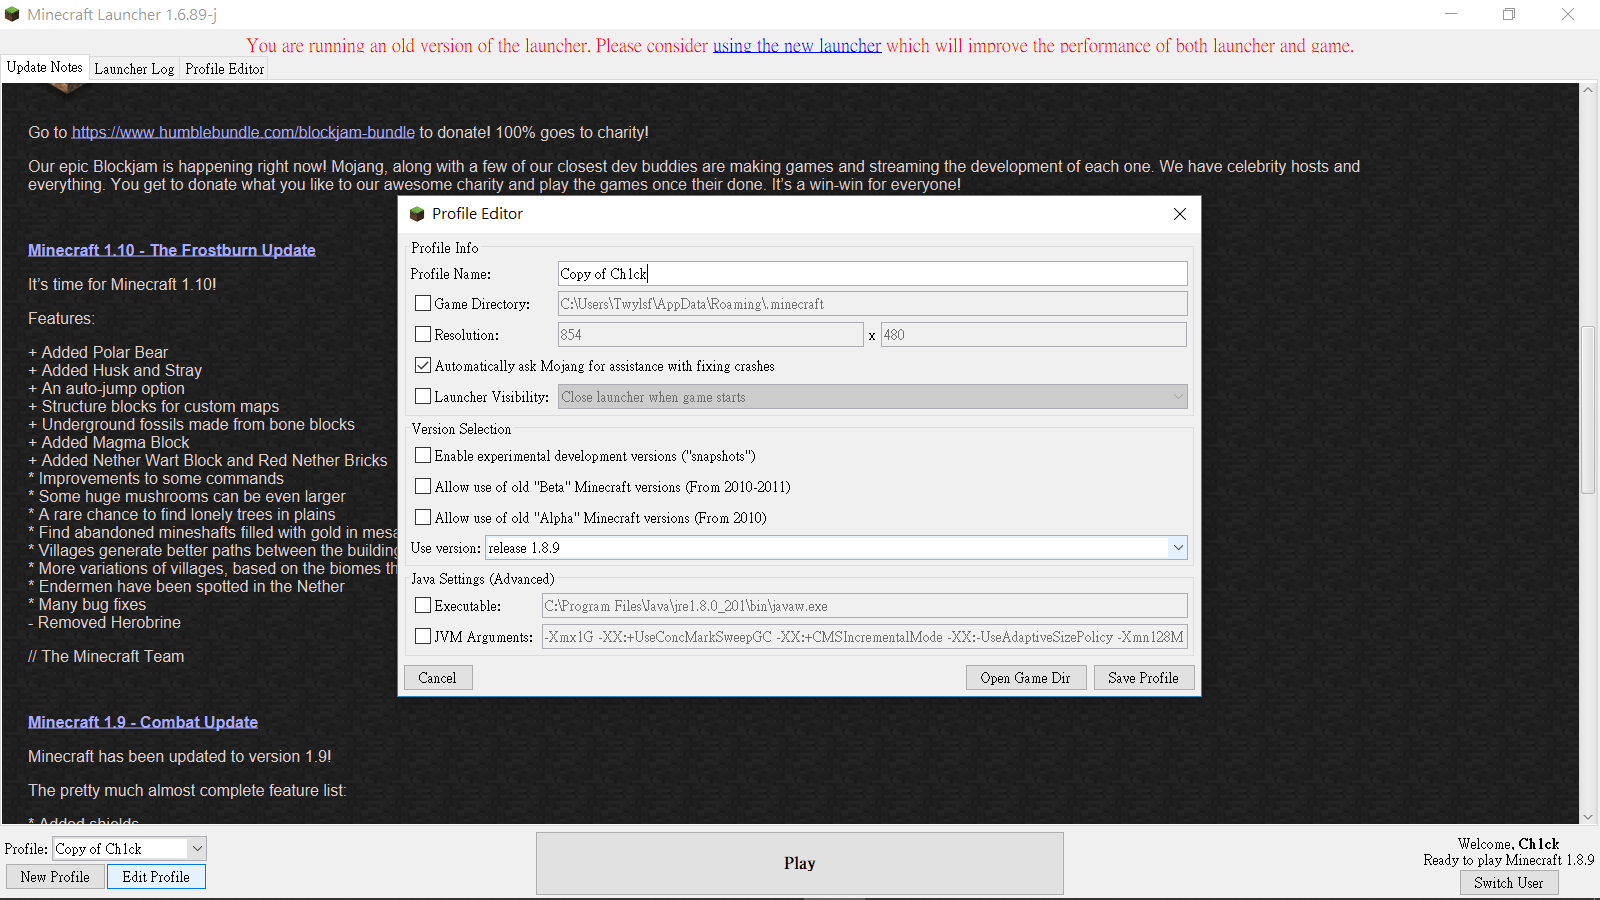This screenshot has height=900, width=1600.
Task: Click the Profile Name text field
Action: point(873,274)
